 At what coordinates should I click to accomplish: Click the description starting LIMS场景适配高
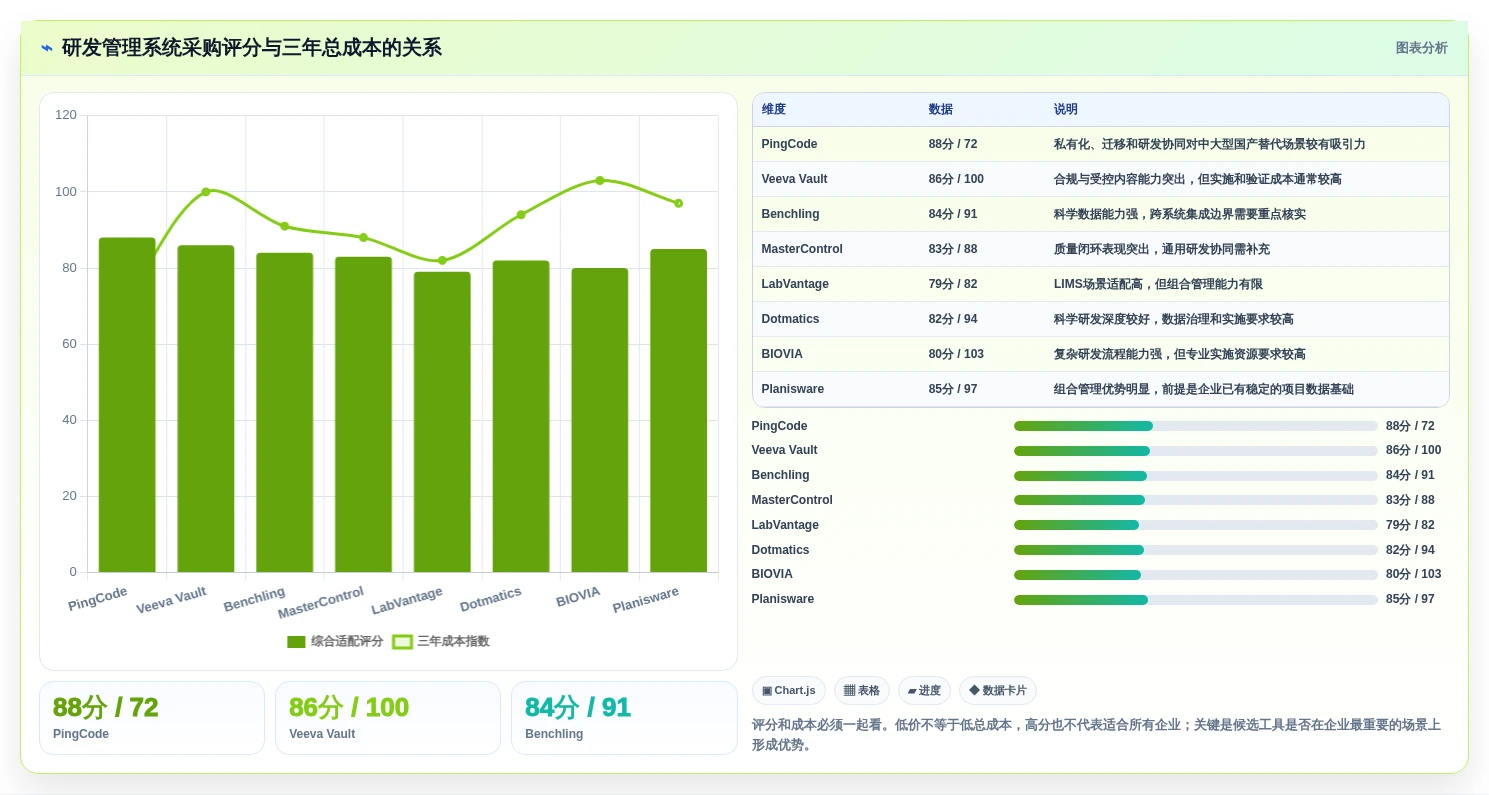pos(1158,284)
